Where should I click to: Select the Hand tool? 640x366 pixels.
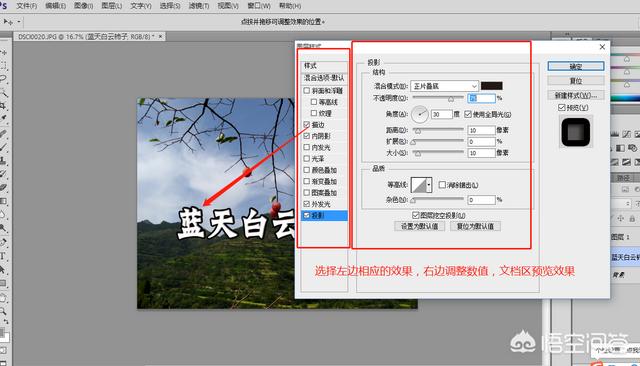pyautogui.click(x=3, y=298)
